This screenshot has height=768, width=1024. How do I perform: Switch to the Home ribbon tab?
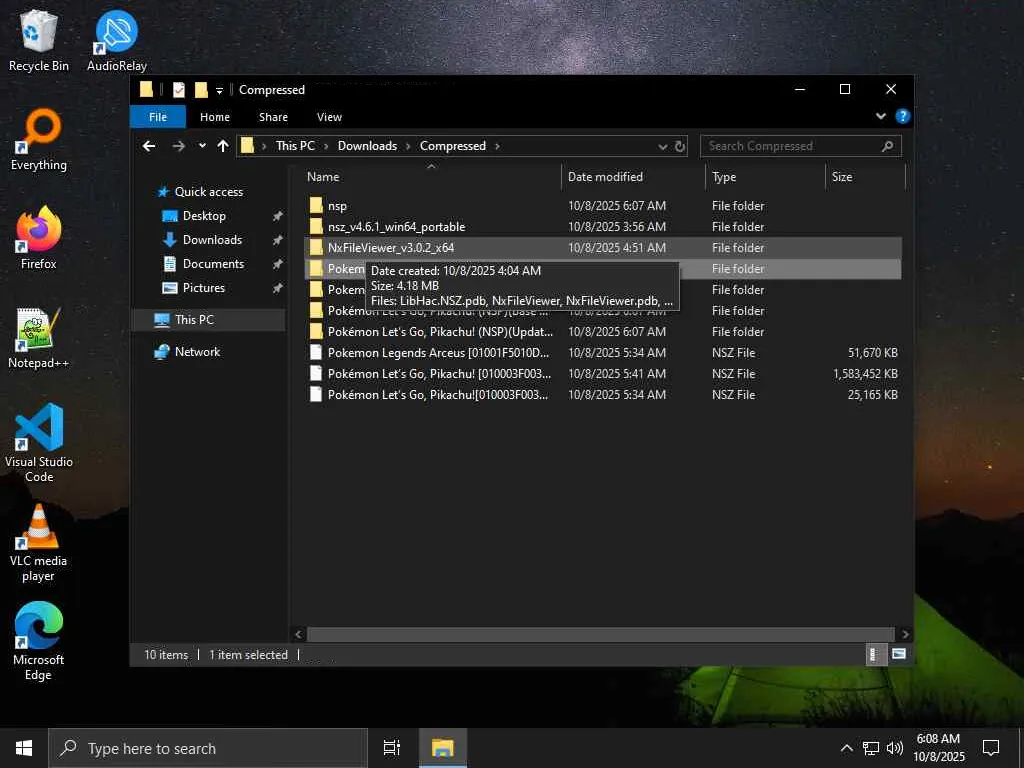215,117
